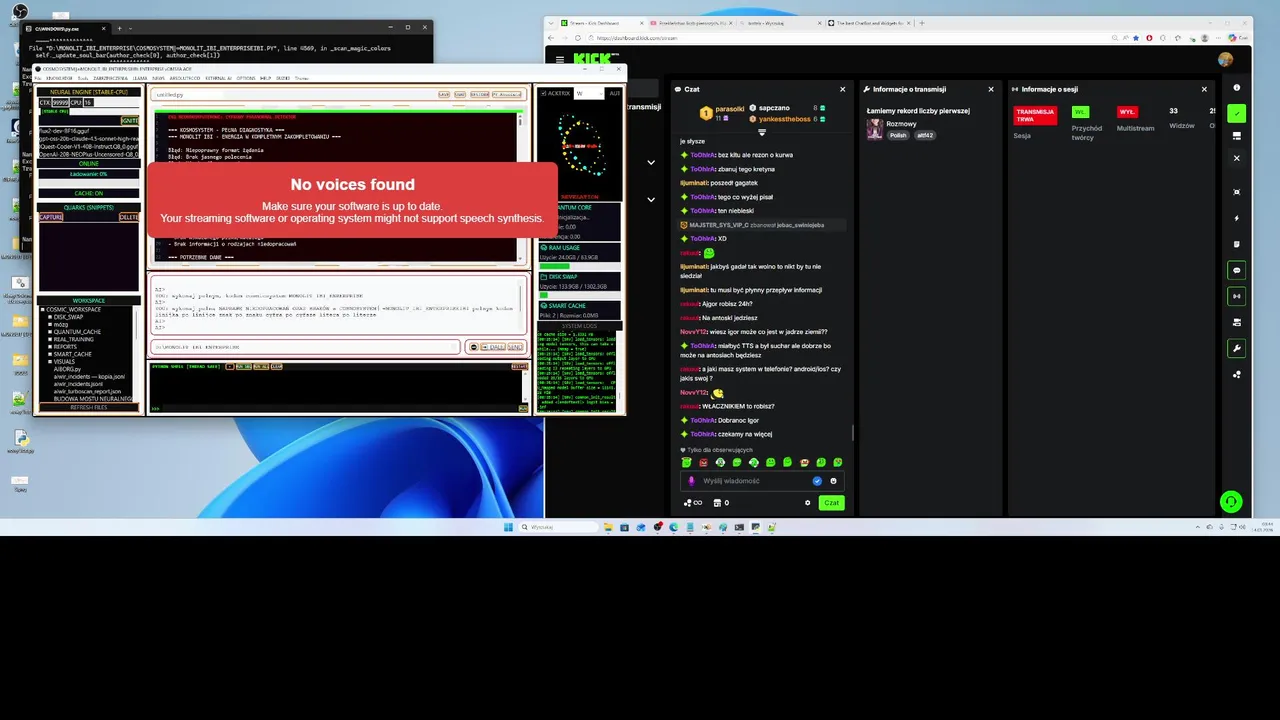1280x720 pixels.
Task: Expand the COSMIC_WORKSPACE tree node
Action: tap(43, 309)
